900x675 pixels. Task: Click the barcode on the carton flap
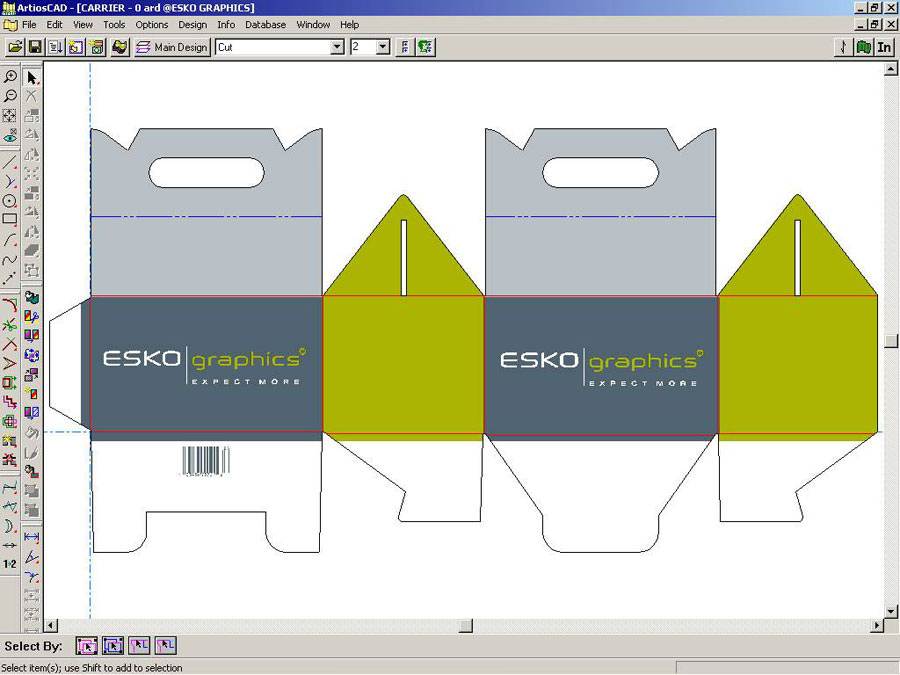point(206,461)
